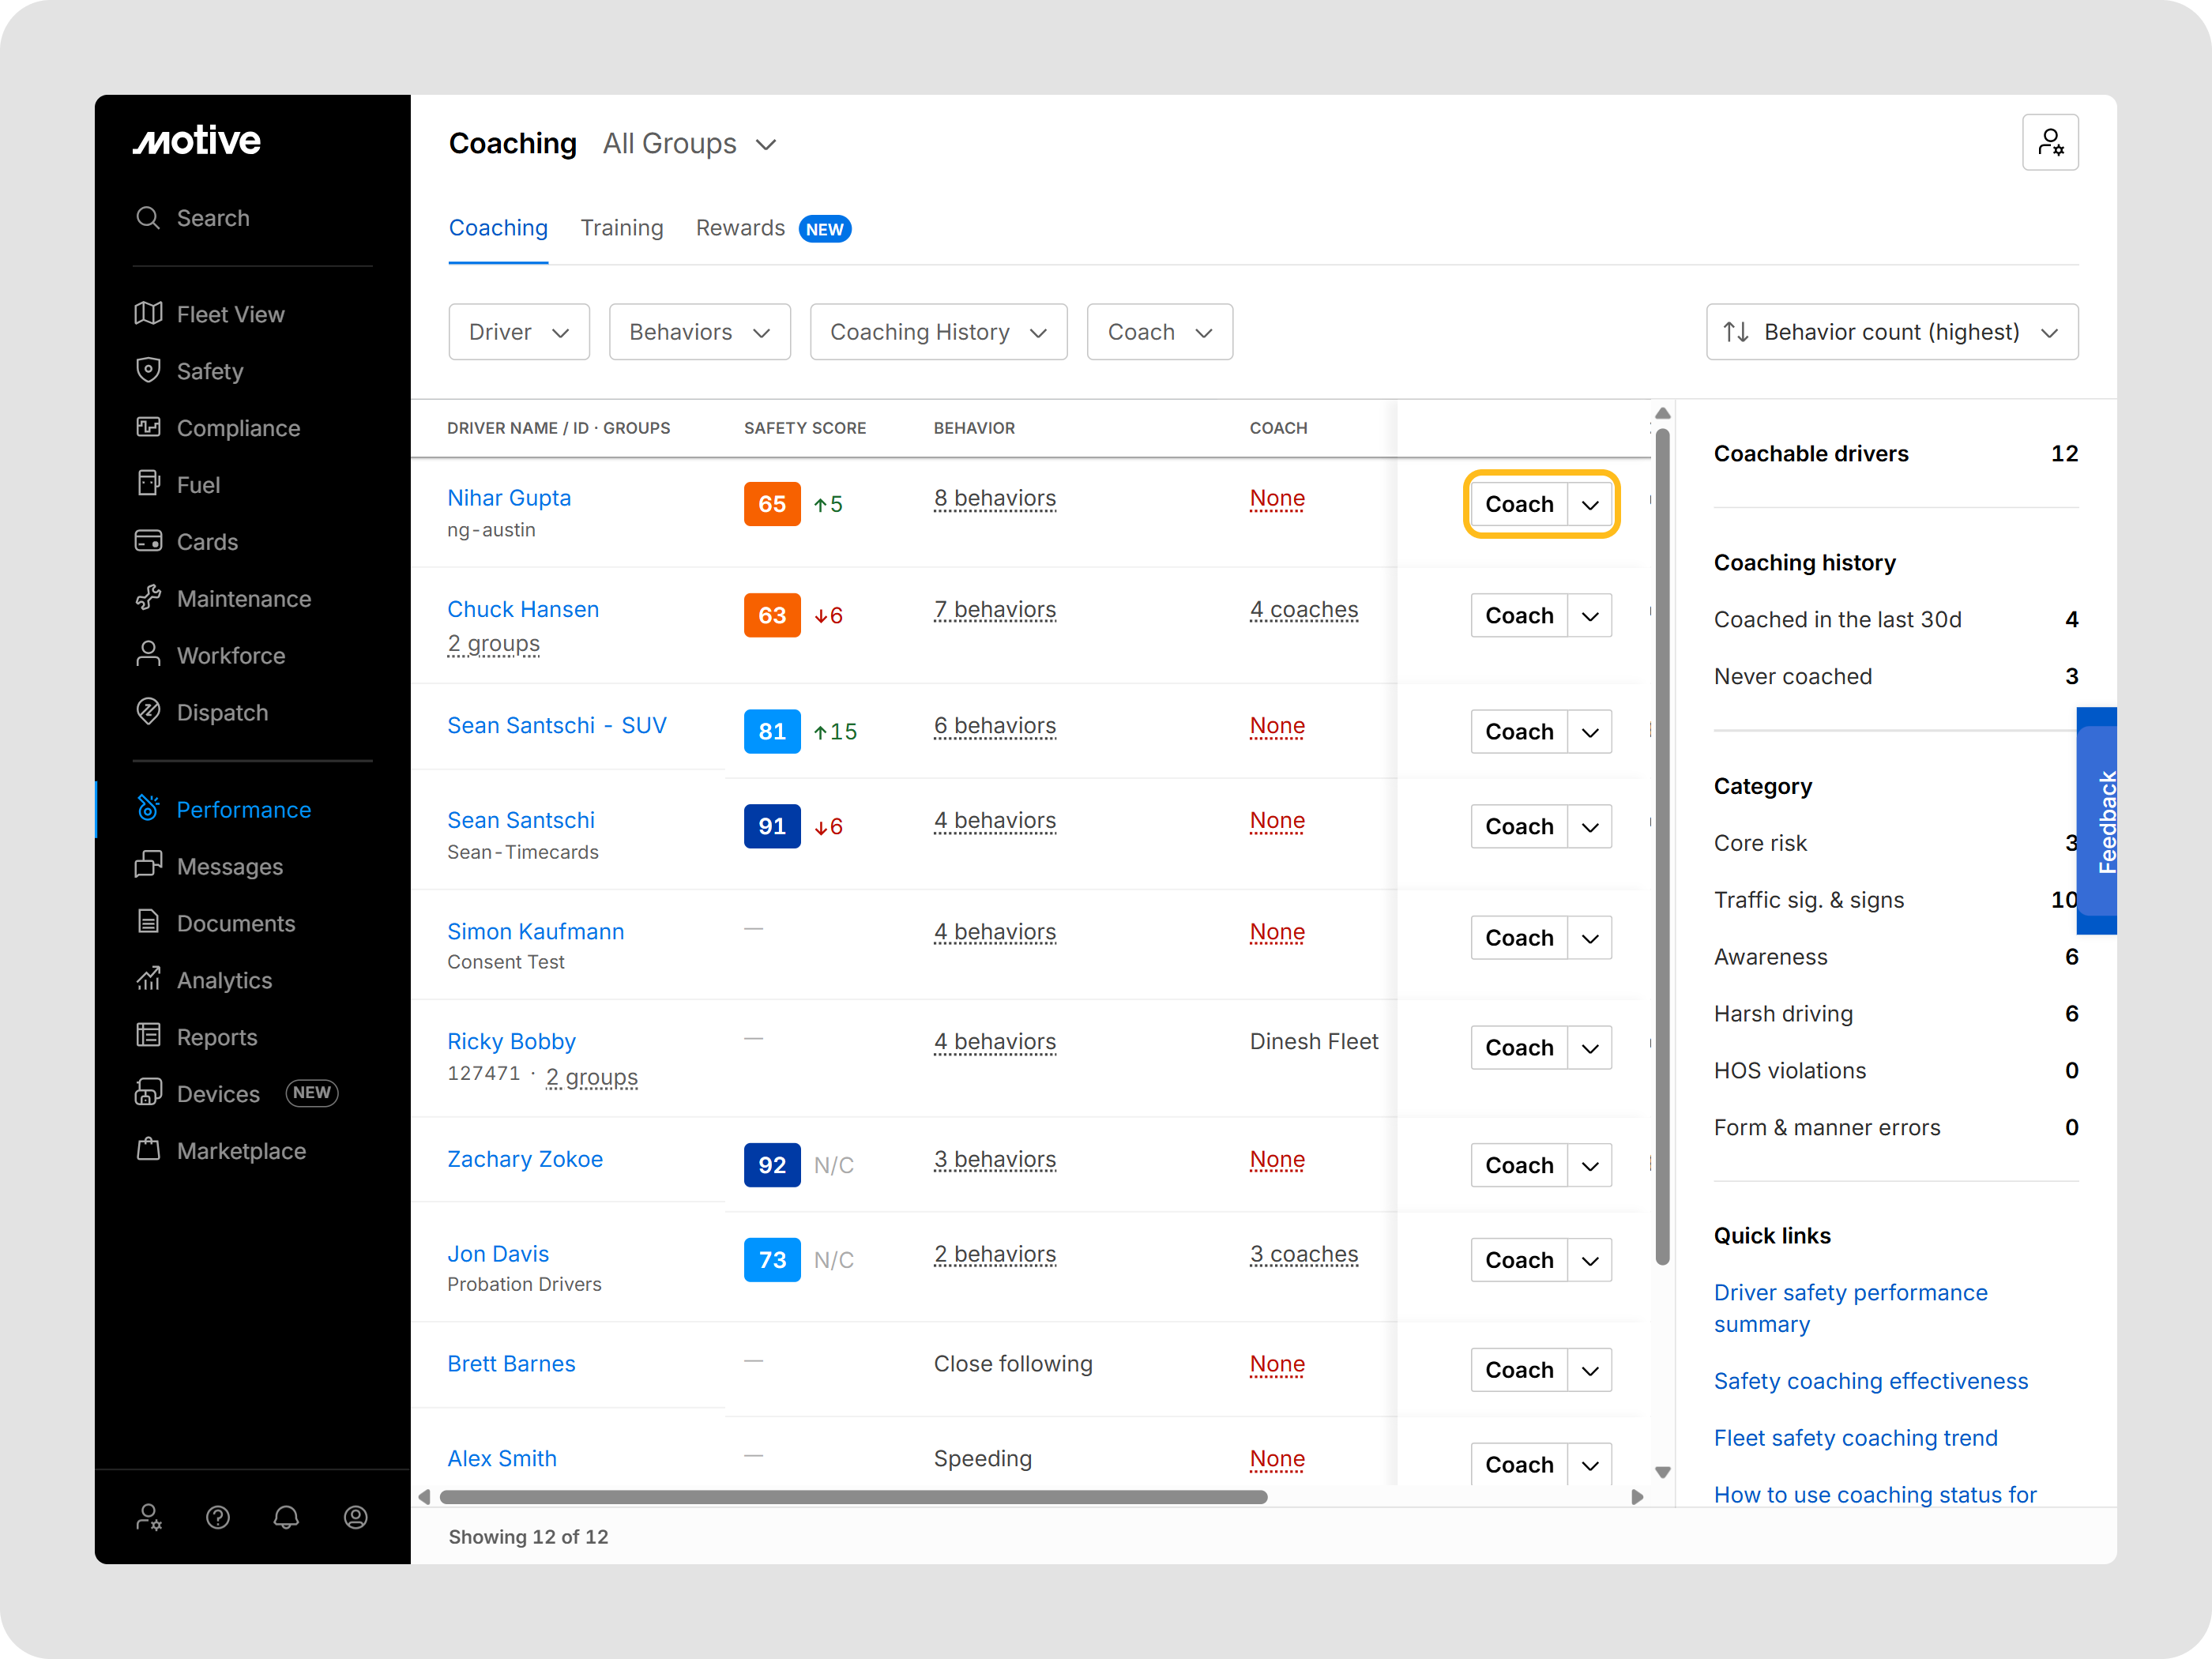Open the user settings icon at top right
The height and width of the screenshot is (1659, 2212).
[x=2049, y=143]
